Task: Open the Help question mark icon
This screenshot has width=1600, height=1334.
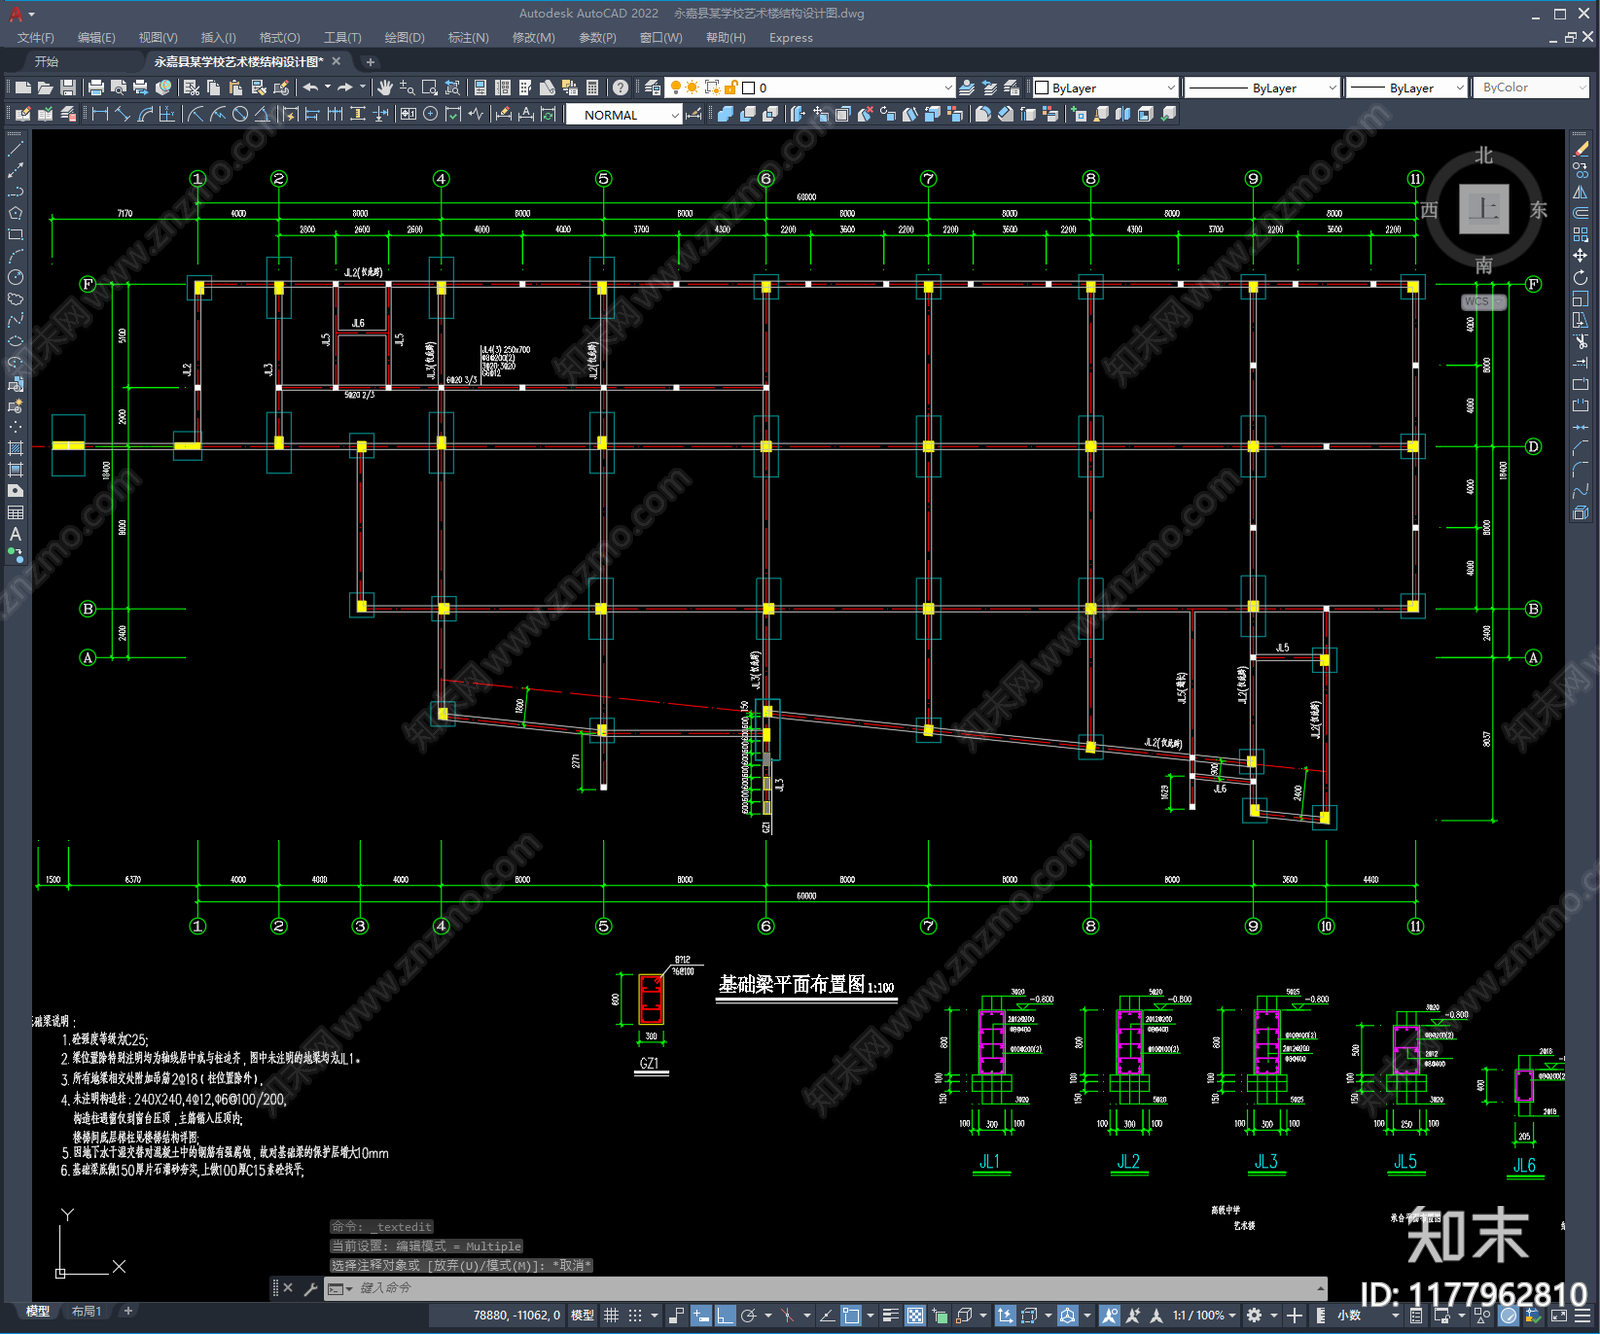Action: click(621, 88)
